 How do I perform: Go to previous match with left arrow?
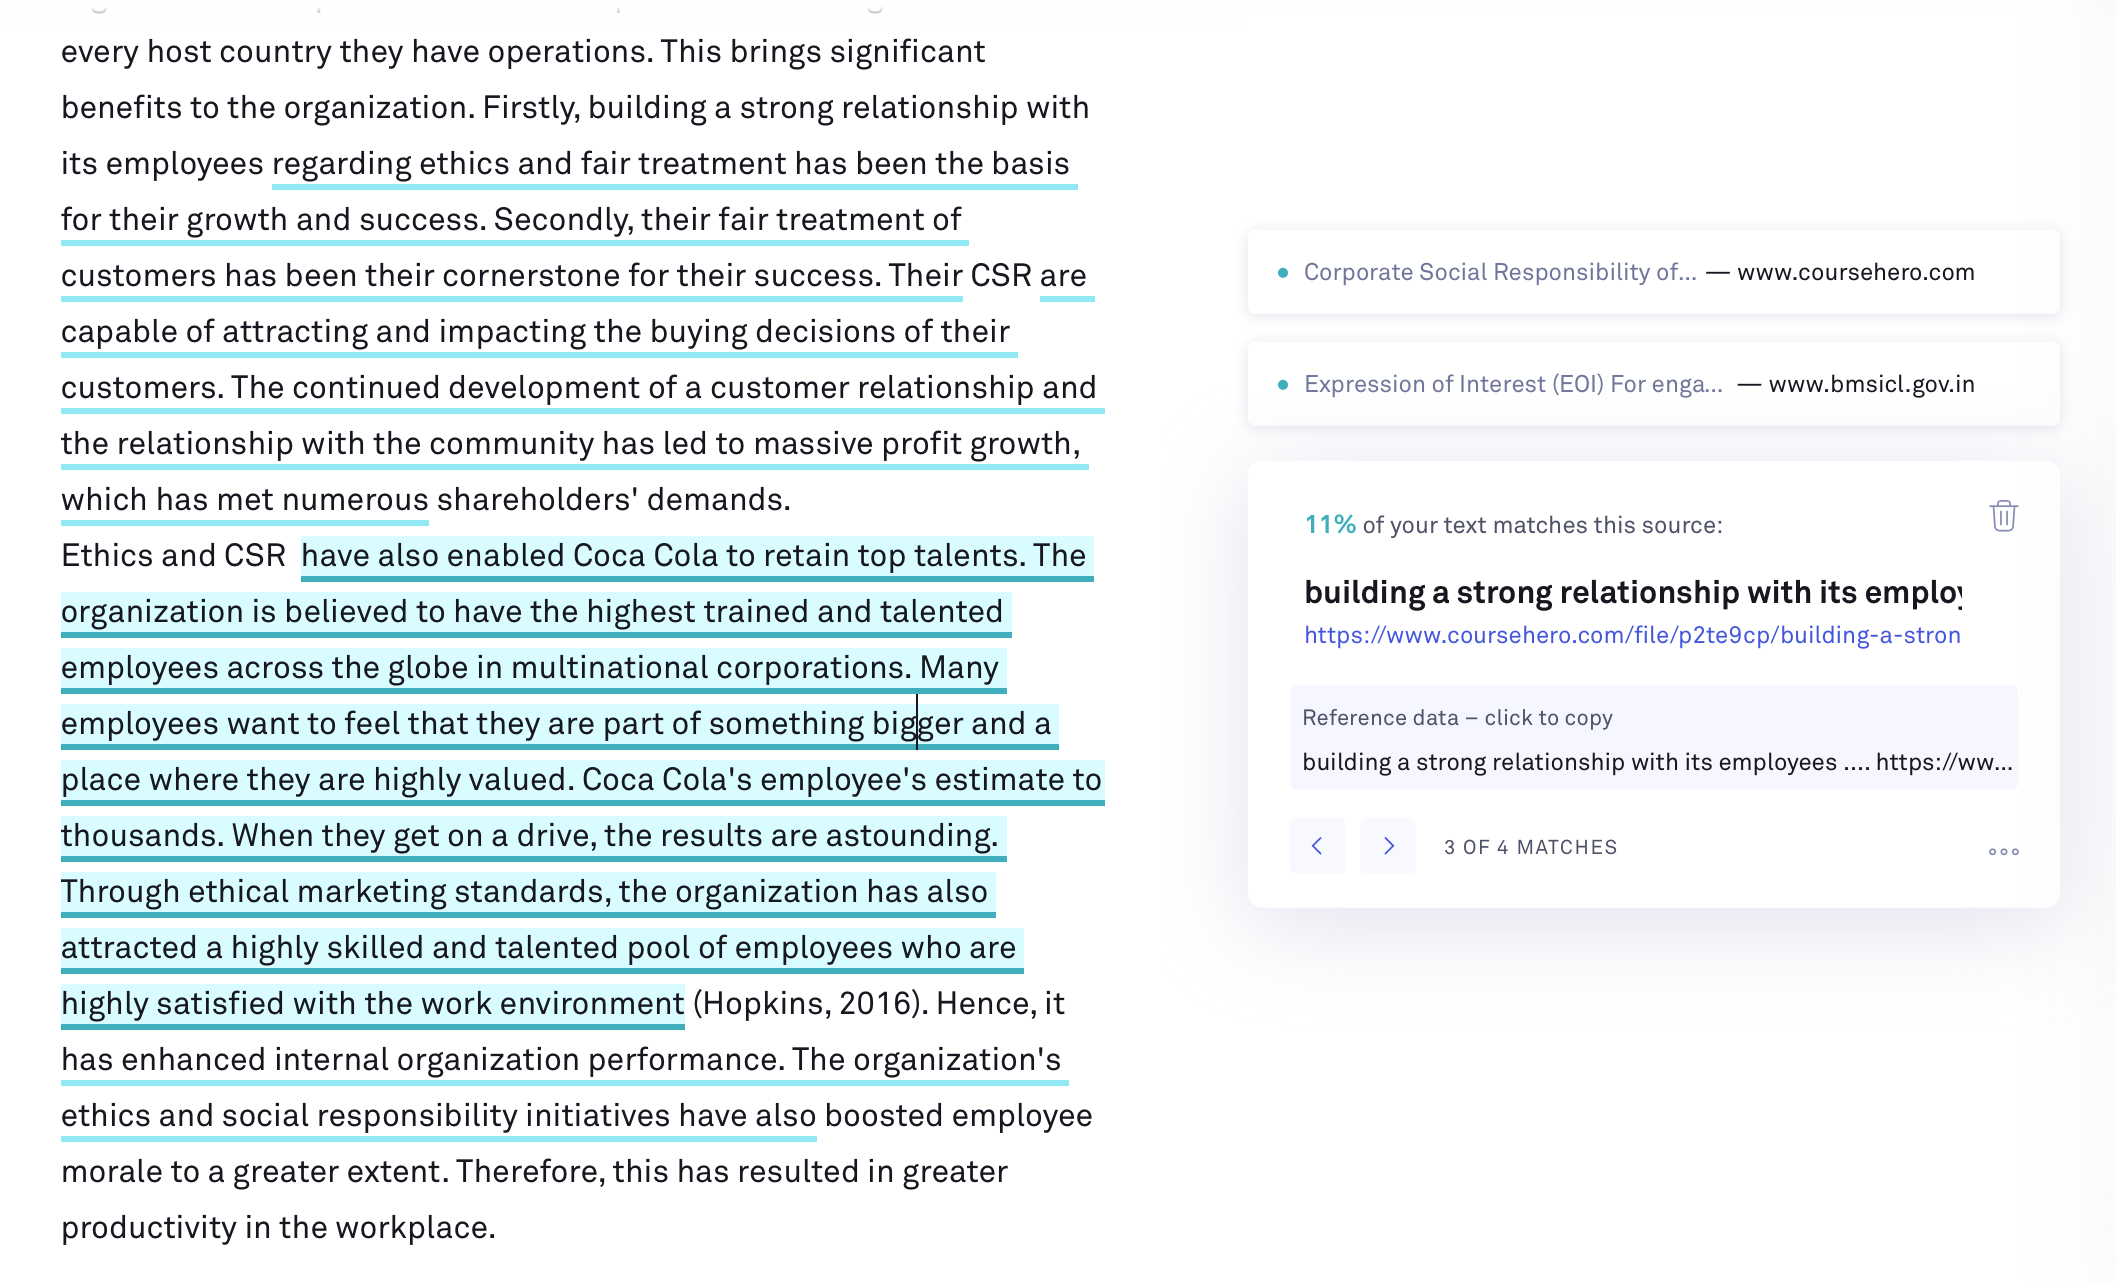pyautogui.click(x=1317, y=846)
